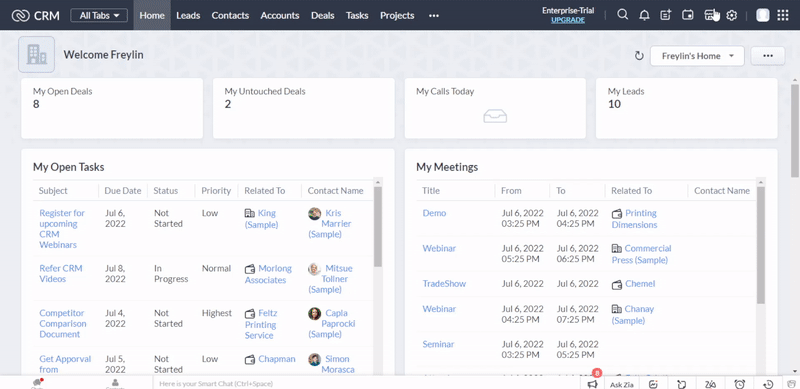Open the calendar icon in header

click(x=687, y=15)
